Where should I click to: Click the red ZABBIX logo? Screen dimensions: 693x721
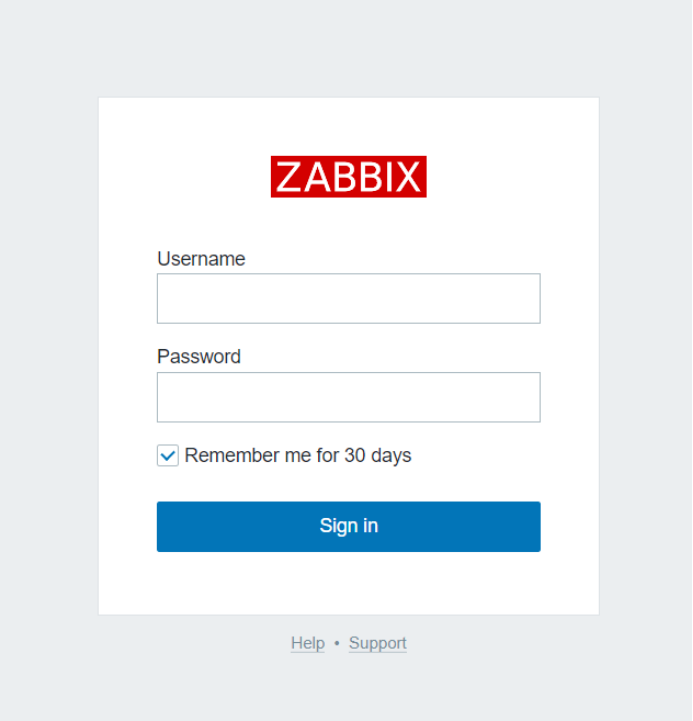[349, 177]
